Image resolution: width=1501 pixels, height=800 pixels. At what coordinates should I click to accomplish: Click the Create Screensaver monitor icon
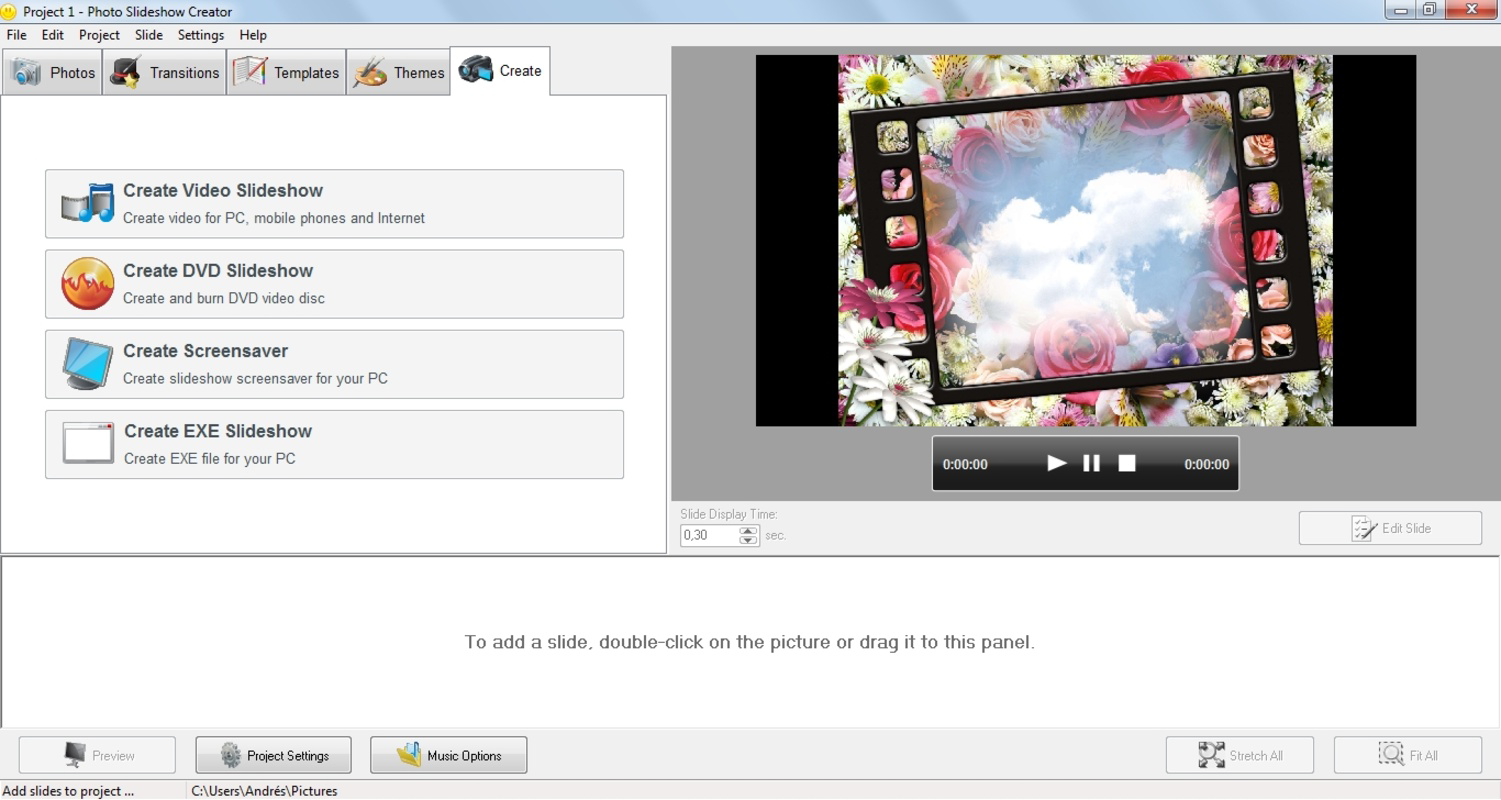88,364
